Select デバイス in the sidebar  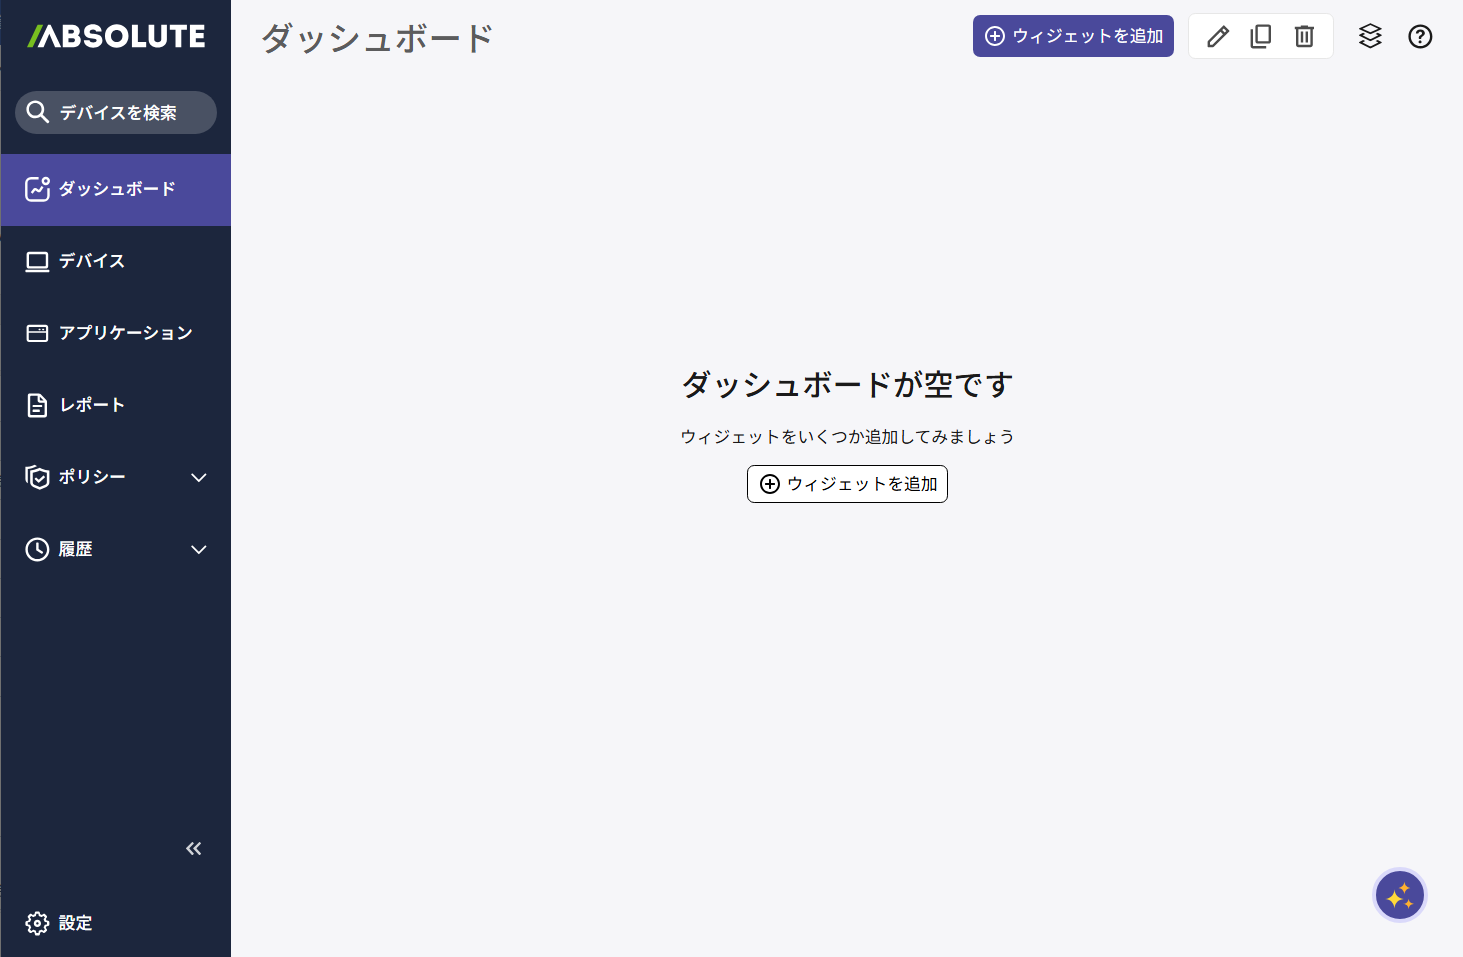[x=92, y=261]
